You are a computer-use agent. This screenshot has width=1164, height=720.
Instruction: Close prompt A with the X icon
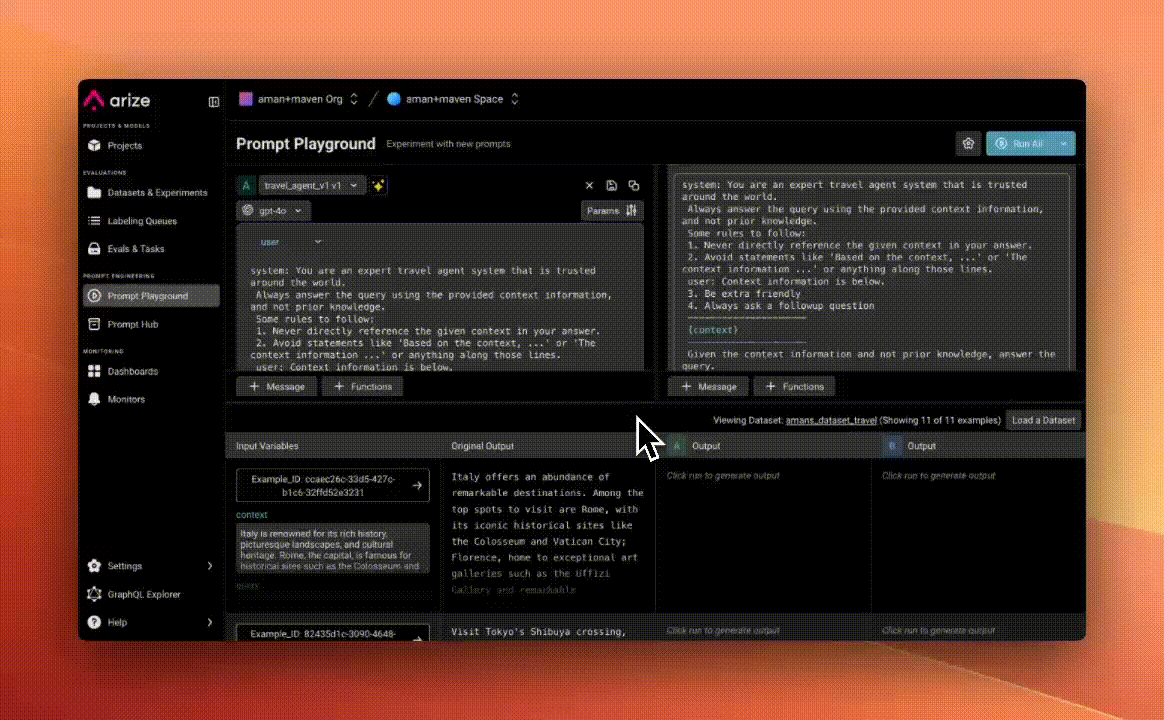click(589, 186)
